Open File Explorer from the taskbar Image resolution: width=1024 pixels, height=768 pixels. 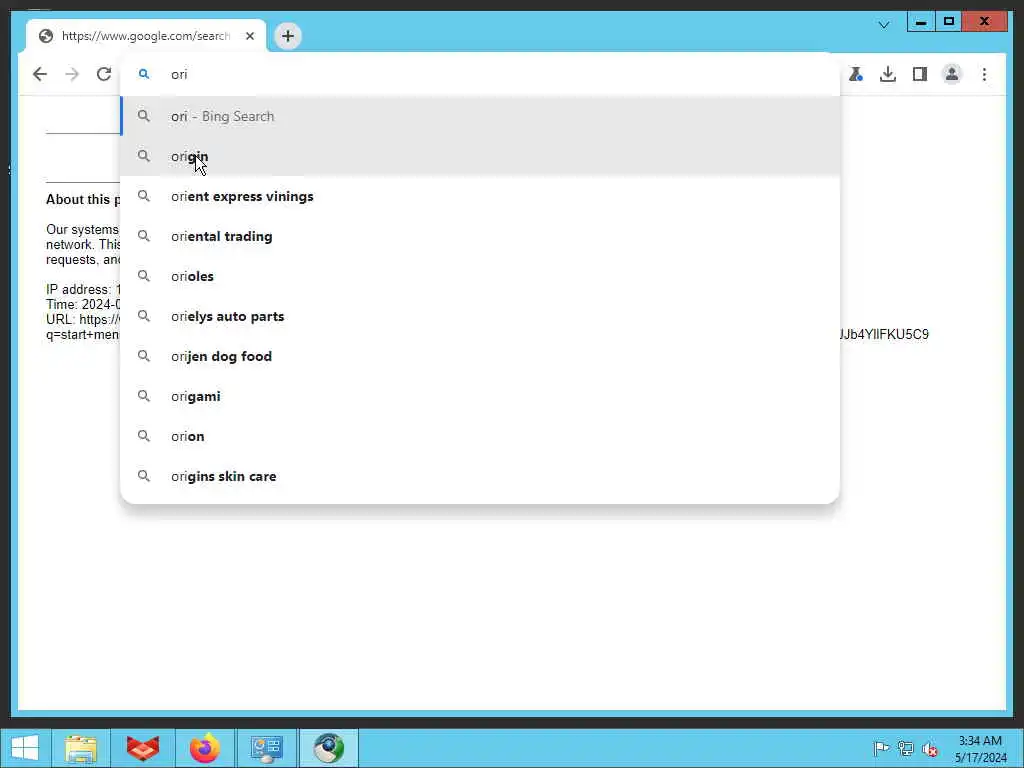(x=81, y=748)
